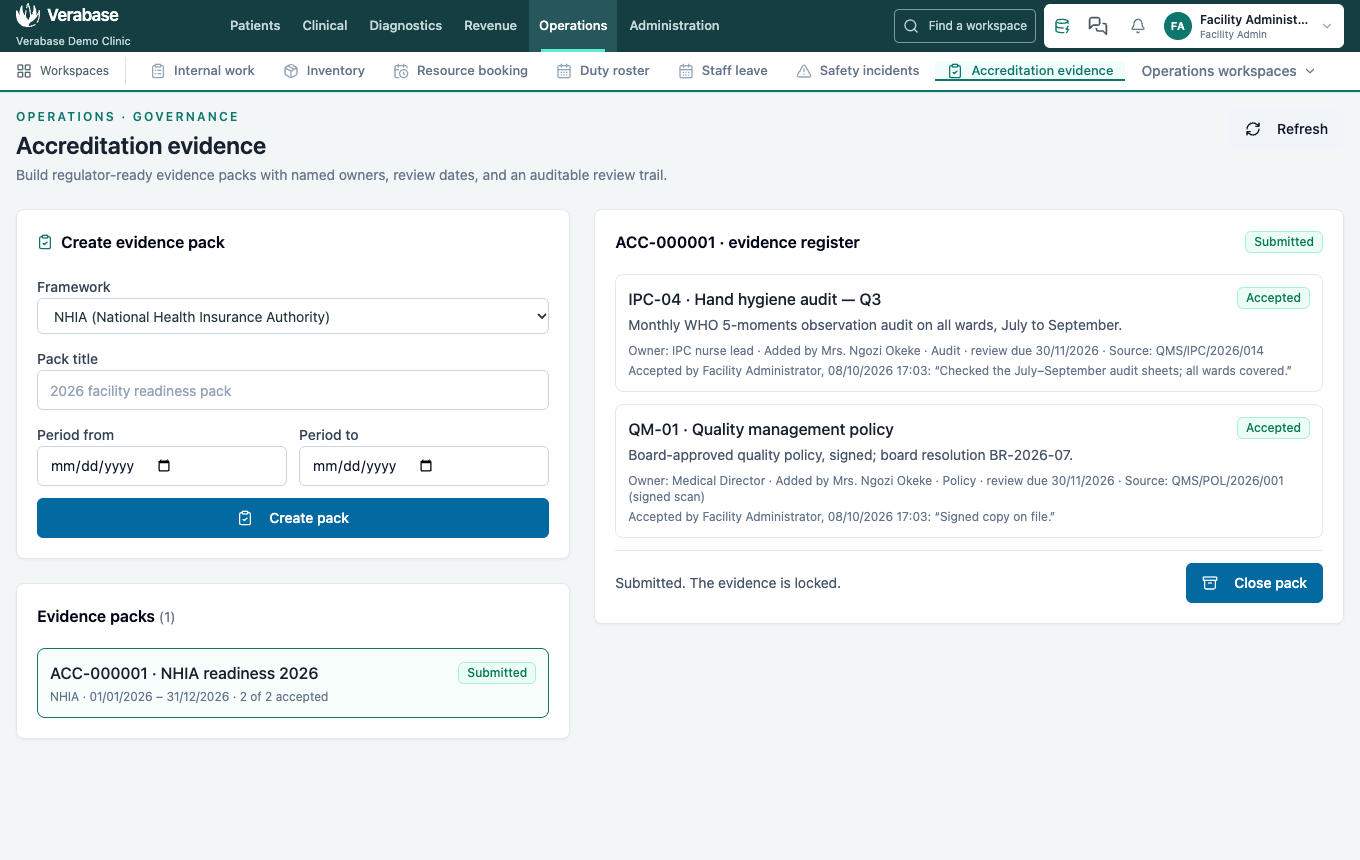Open the Facility Administrator account menu

pos(1248,26)
